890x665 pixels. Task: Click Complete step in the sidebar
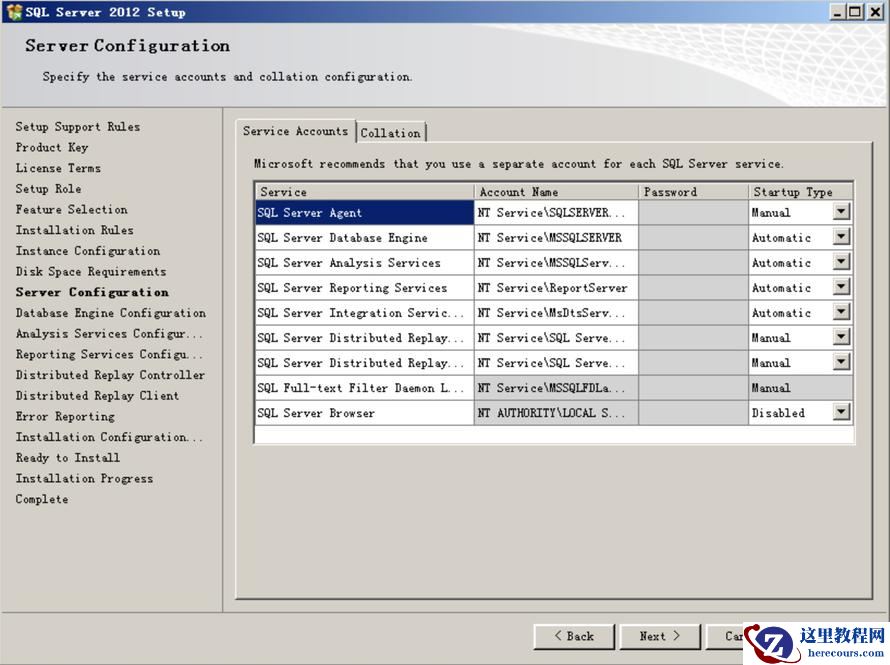[x=42, y=499]
